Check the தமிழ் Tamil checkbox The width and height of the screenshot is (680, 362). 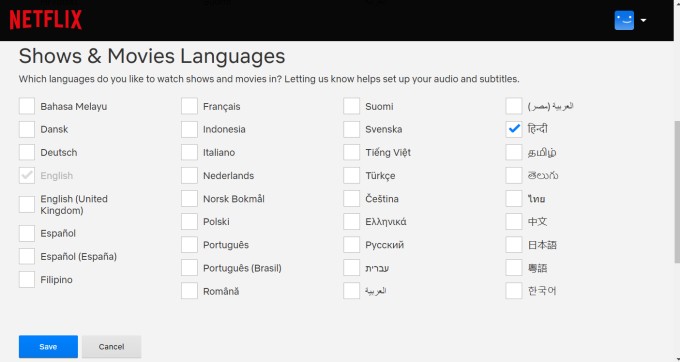(x=514, y=153)
